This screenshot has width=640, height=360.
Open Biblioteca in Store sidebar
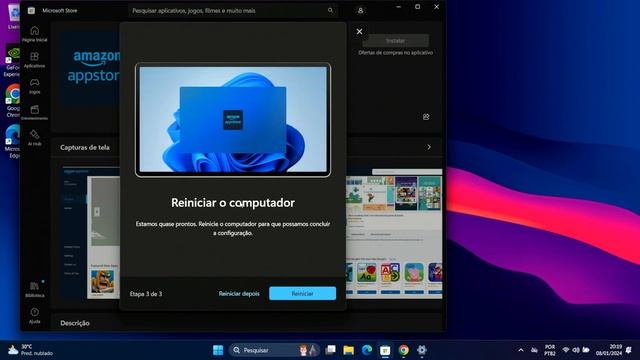[35, 289]
